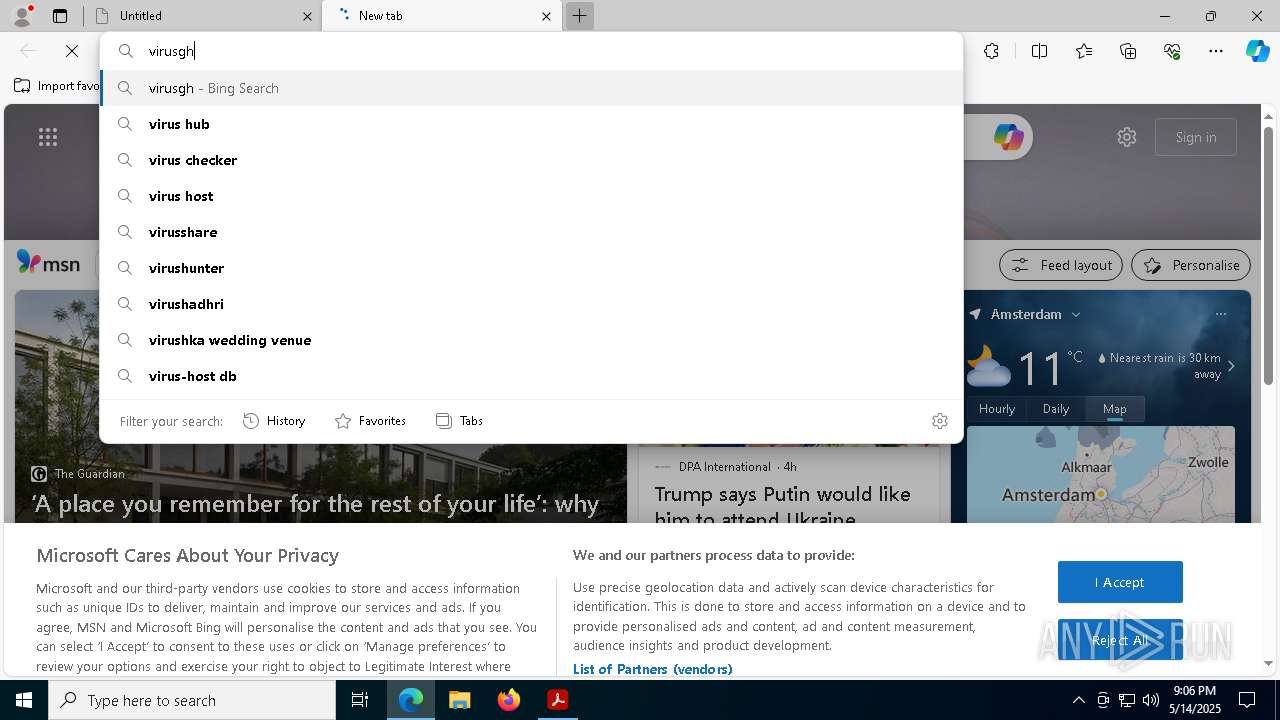This screenshot has width=1280, height=720.
Task: Close the Untitled tab
Action: click(307, 16)
